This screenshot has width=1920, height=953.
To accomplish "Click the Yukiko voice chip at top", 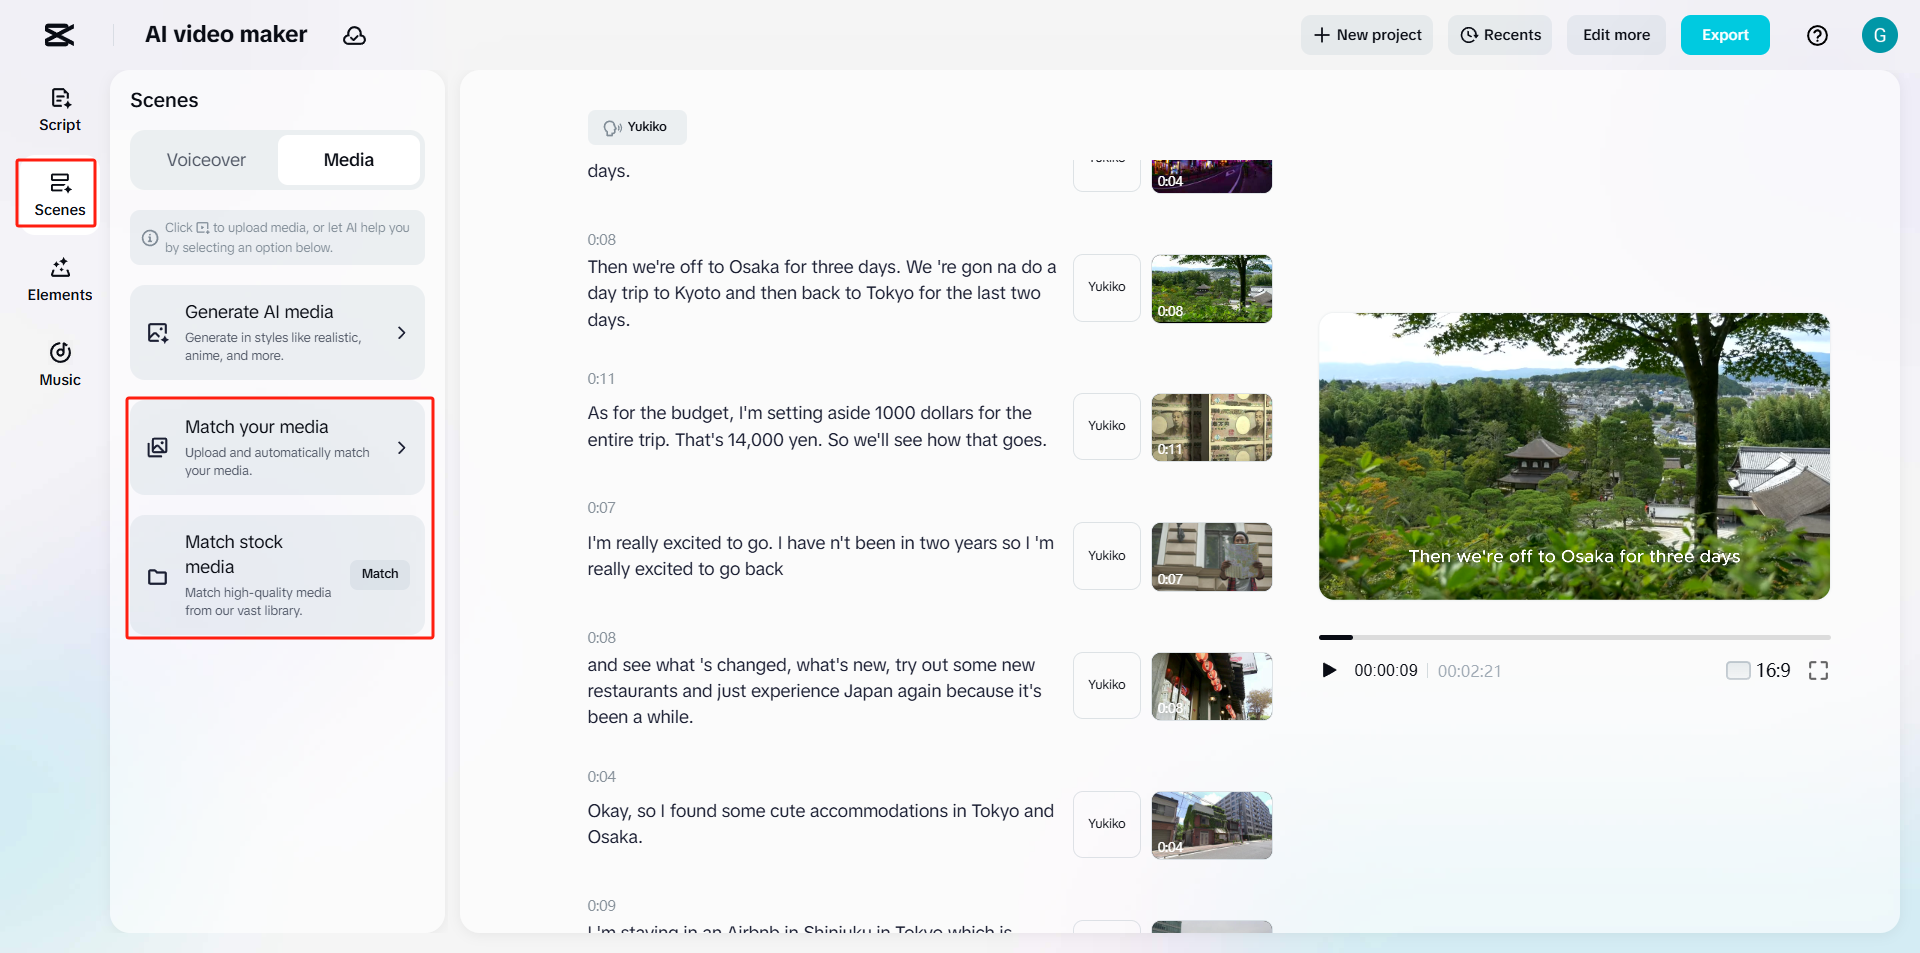I will tap(637, 127).
